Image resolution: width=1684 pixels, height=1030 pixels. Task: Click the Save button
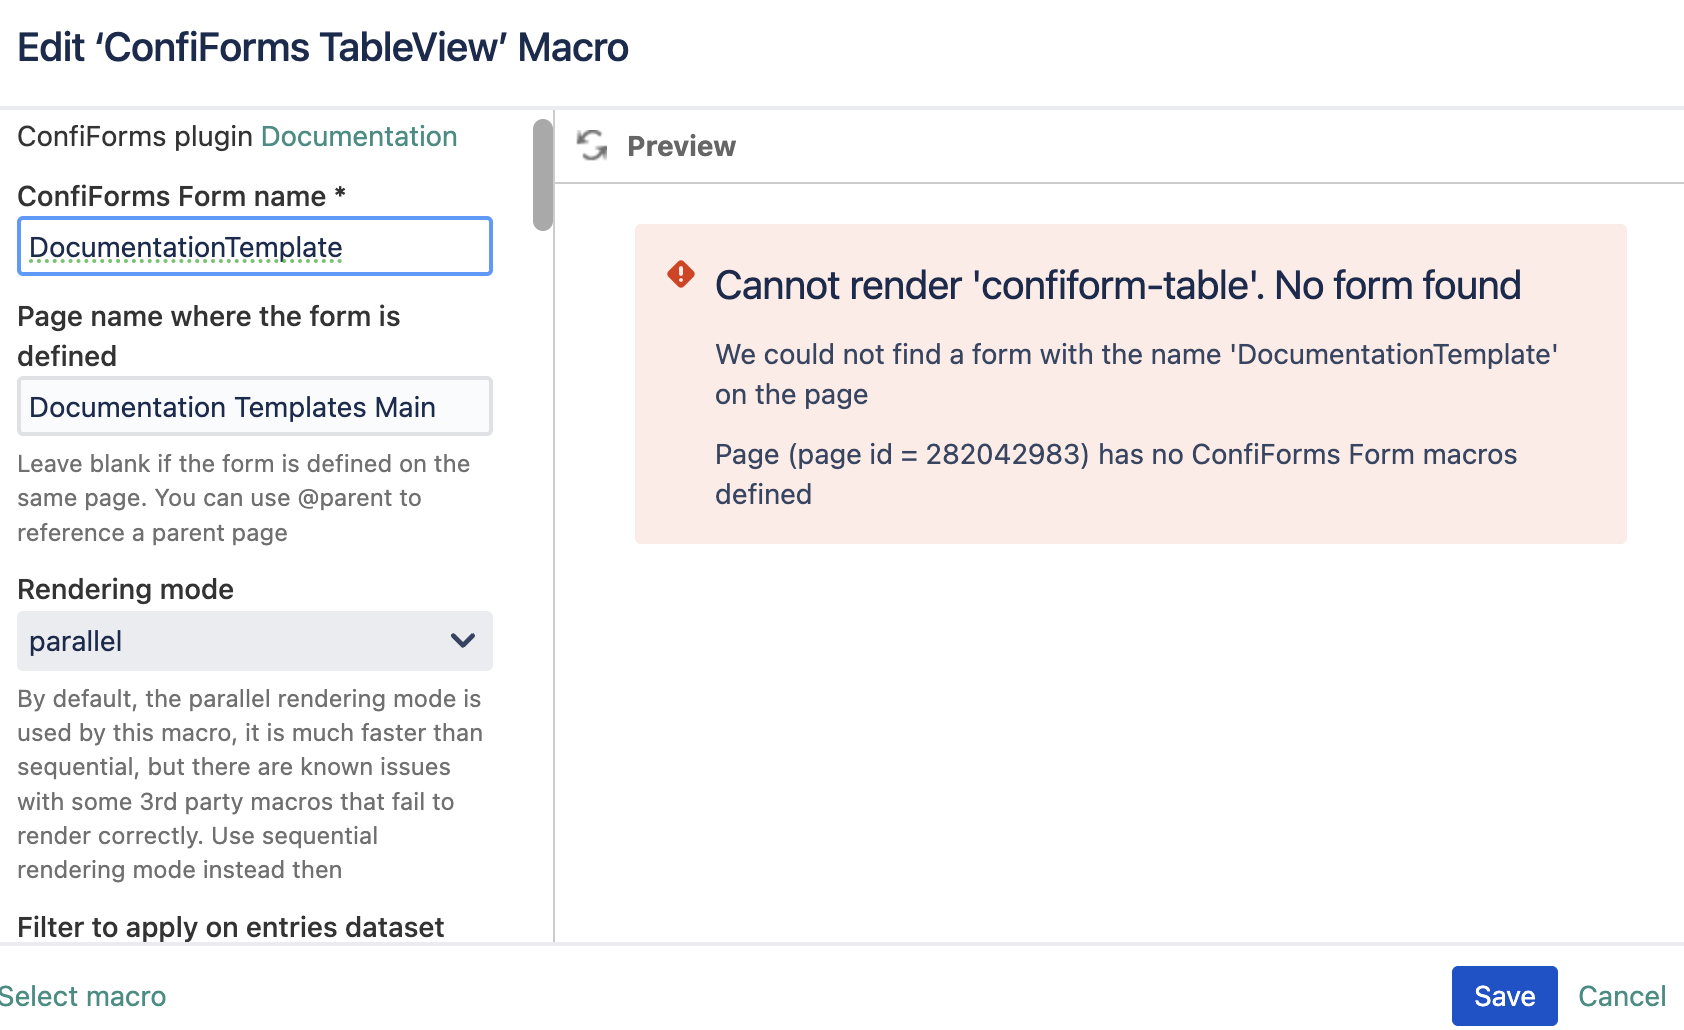coord(1504,996)
